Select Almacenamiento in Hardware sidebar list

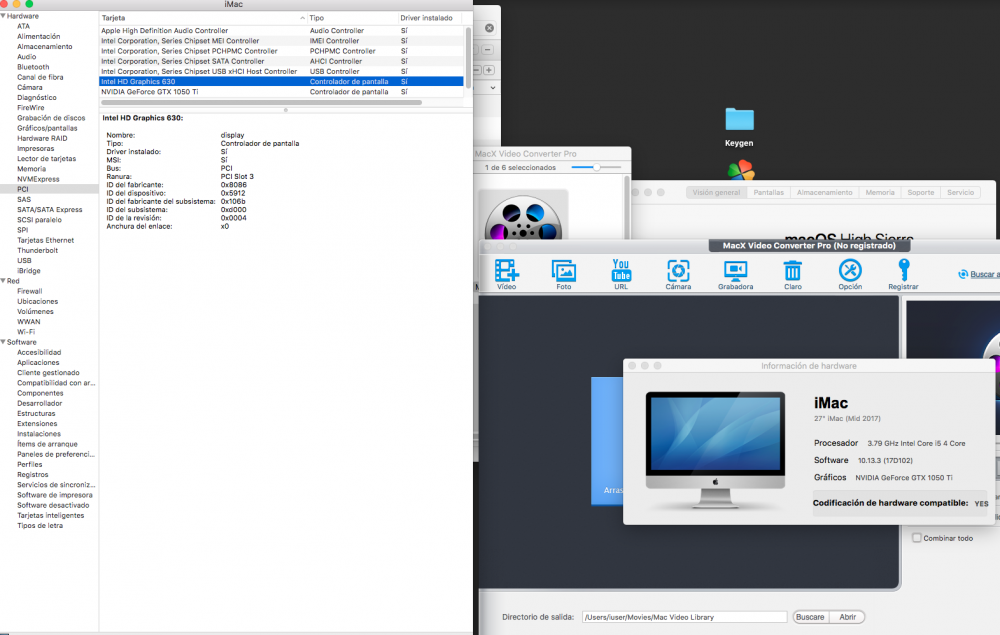tap(45, 47)
